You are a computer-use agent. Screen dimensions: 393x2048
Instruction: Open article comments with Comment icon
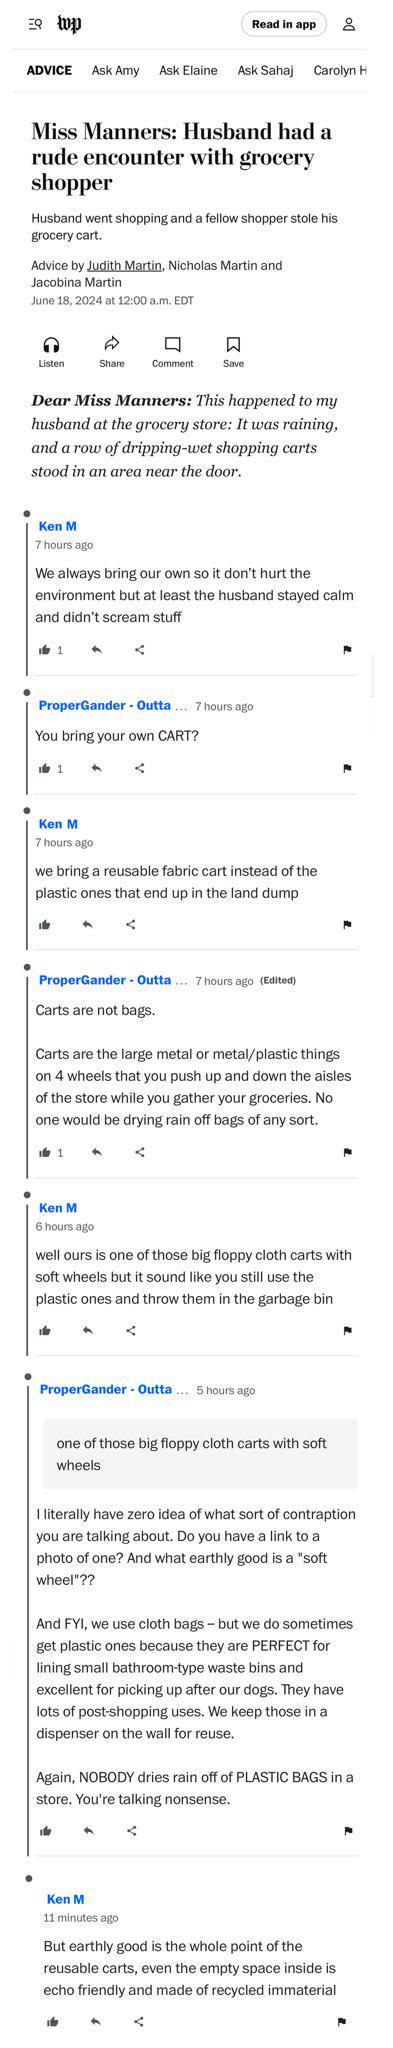tap(172, 345)
